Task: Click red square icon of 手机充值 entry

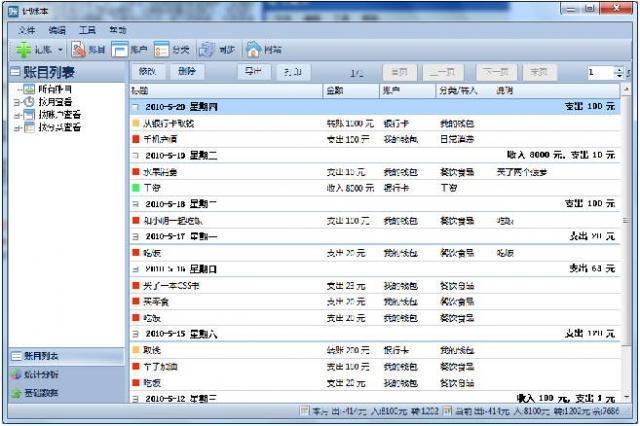Action: tap(136, 139)
